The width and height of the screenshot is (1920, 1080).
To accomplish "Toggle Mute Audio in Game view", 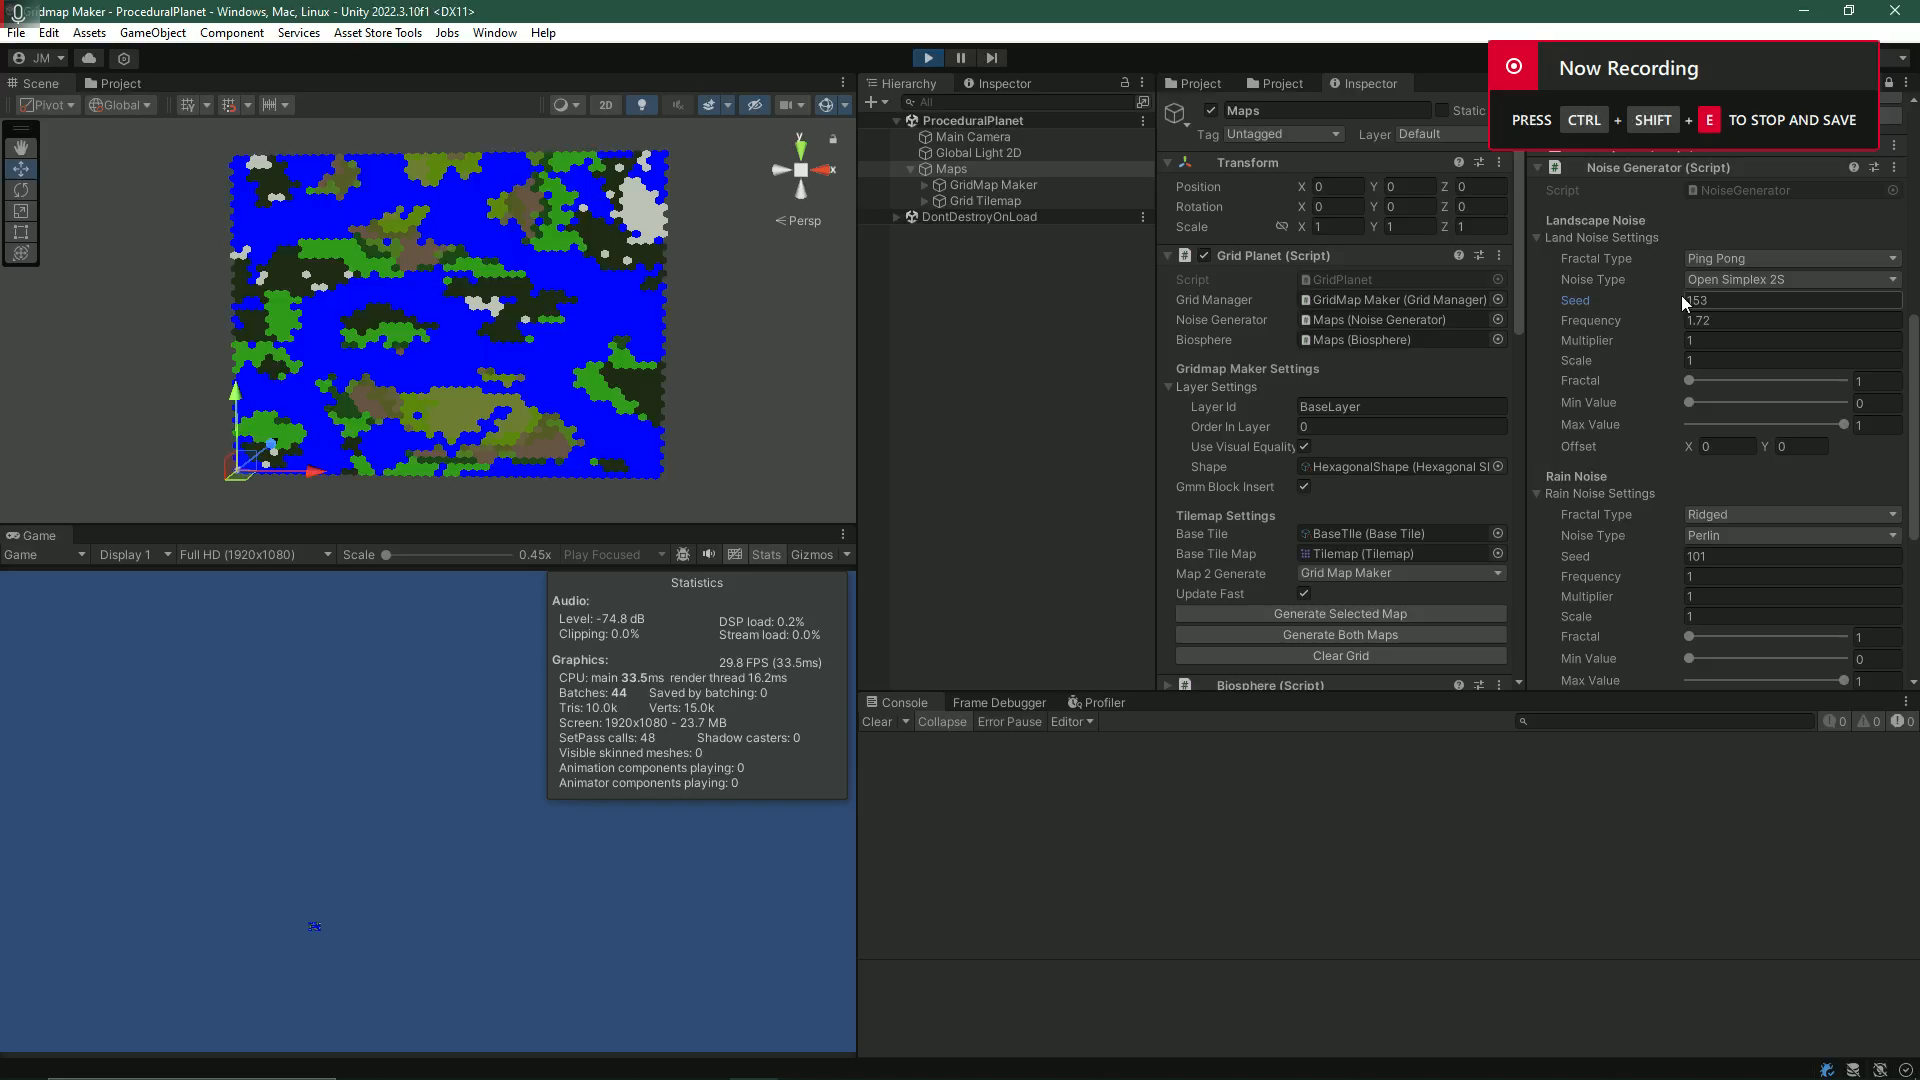I will [709, 555].
